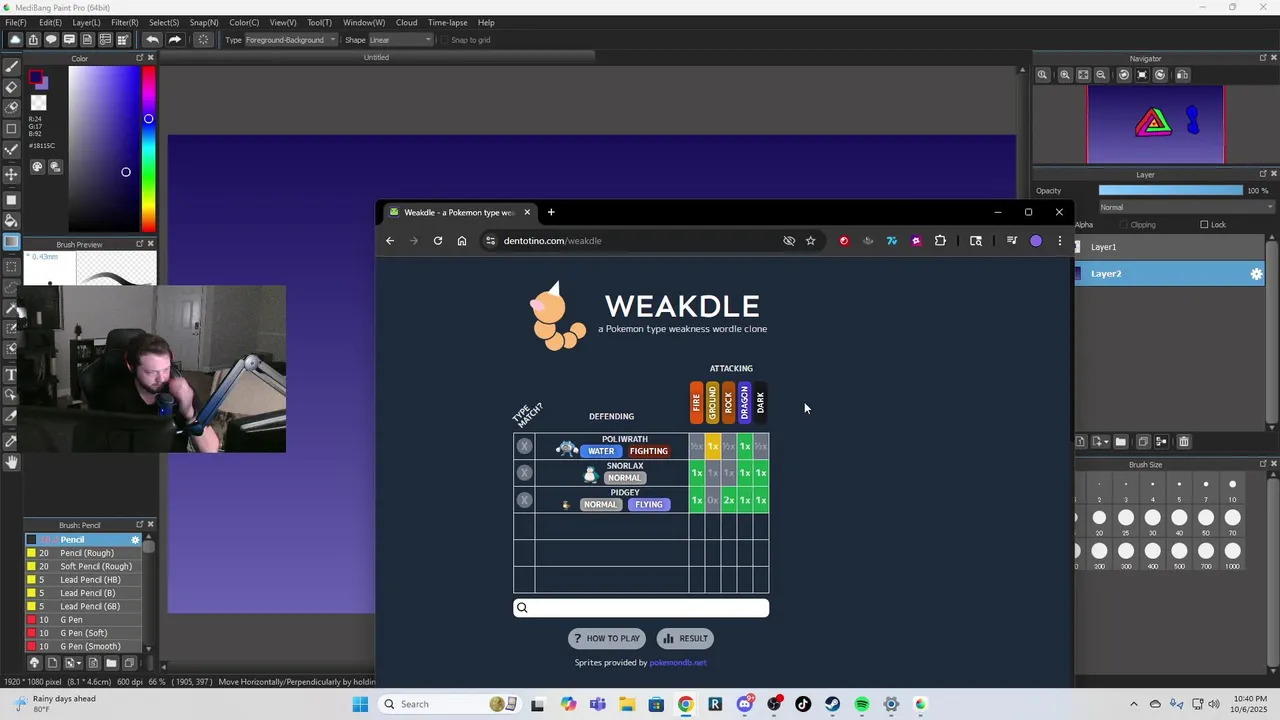Open Chrome three-dot menu
Screen dimensions: 1280x720
pyautogui.click(x=1060, y=241)
